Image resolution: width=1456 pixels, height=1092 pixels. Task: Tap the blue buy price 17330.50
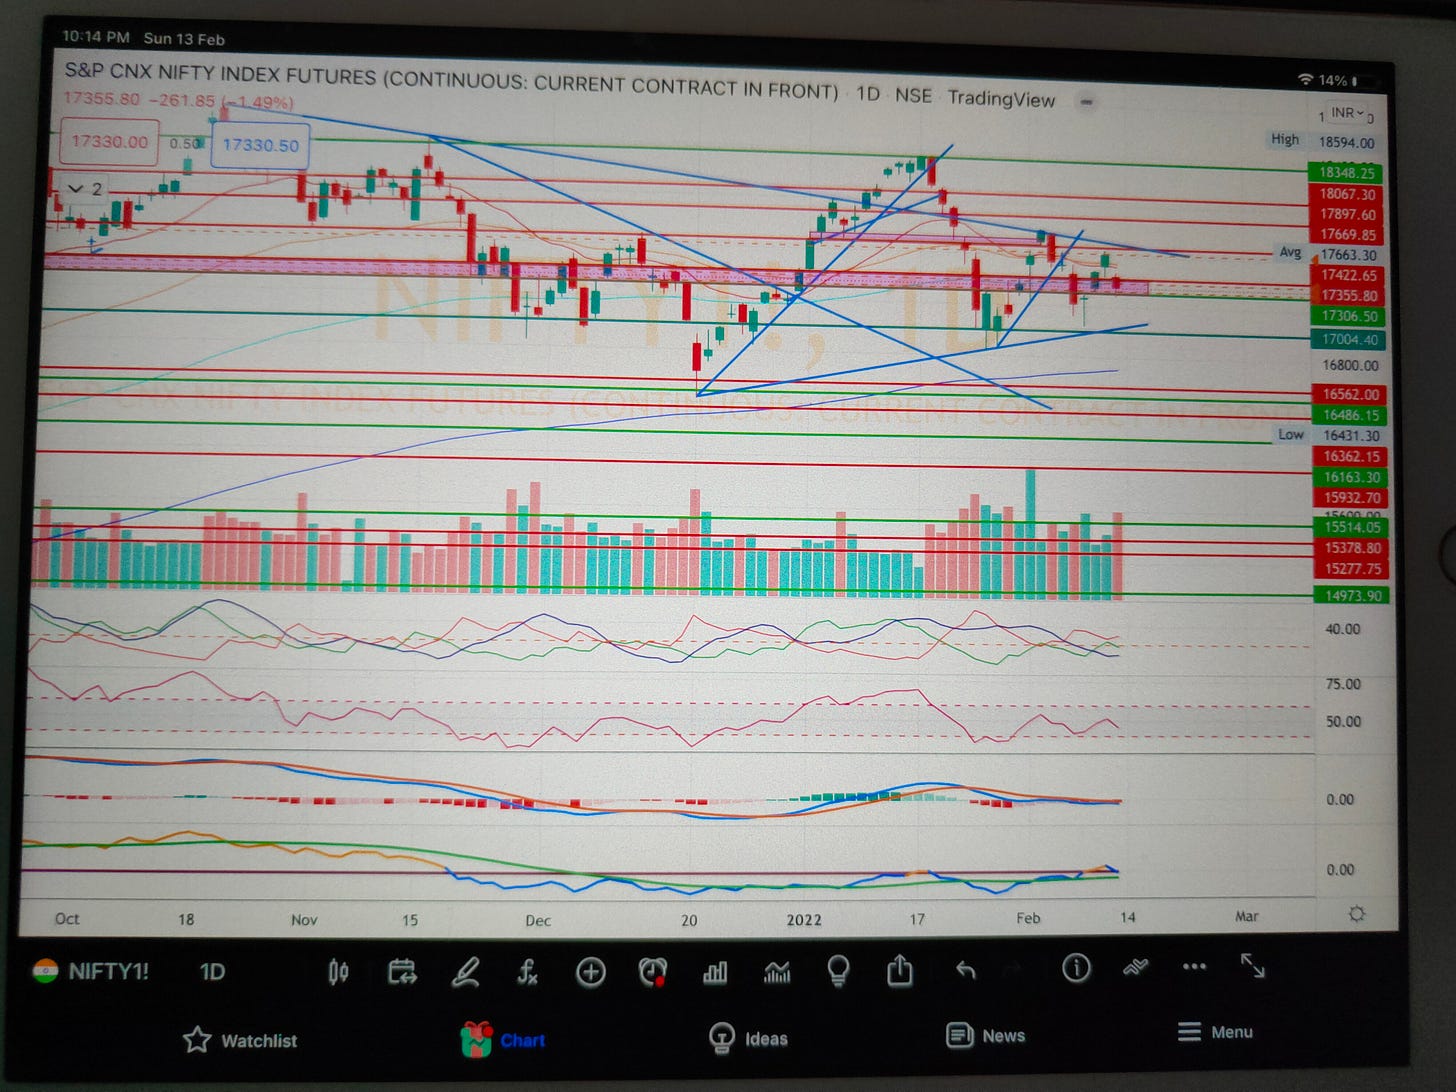tap(260, 145)
